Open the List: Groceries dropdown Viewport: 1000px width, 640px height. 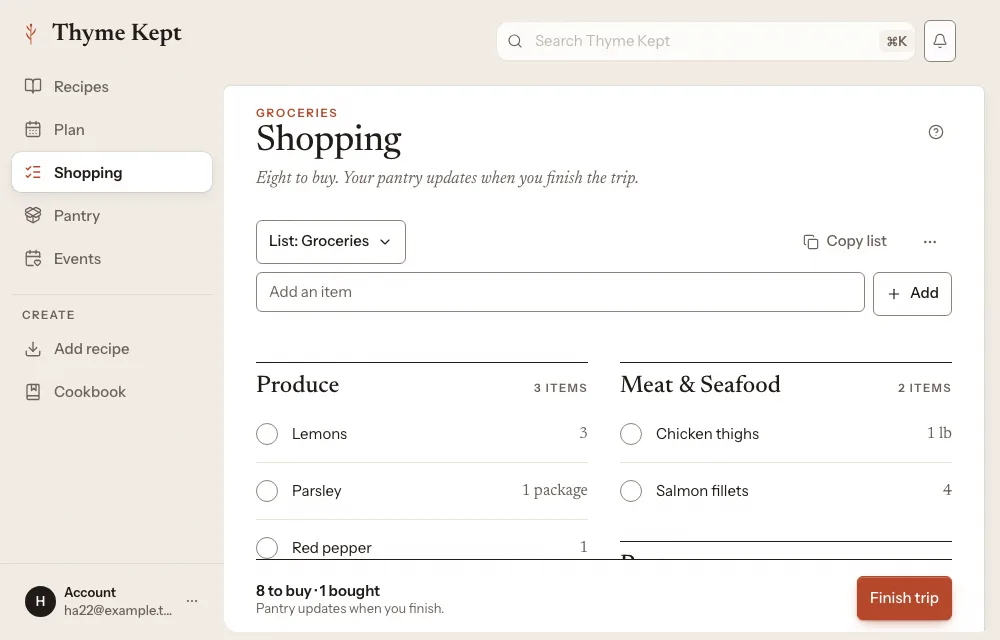(330, 242)
